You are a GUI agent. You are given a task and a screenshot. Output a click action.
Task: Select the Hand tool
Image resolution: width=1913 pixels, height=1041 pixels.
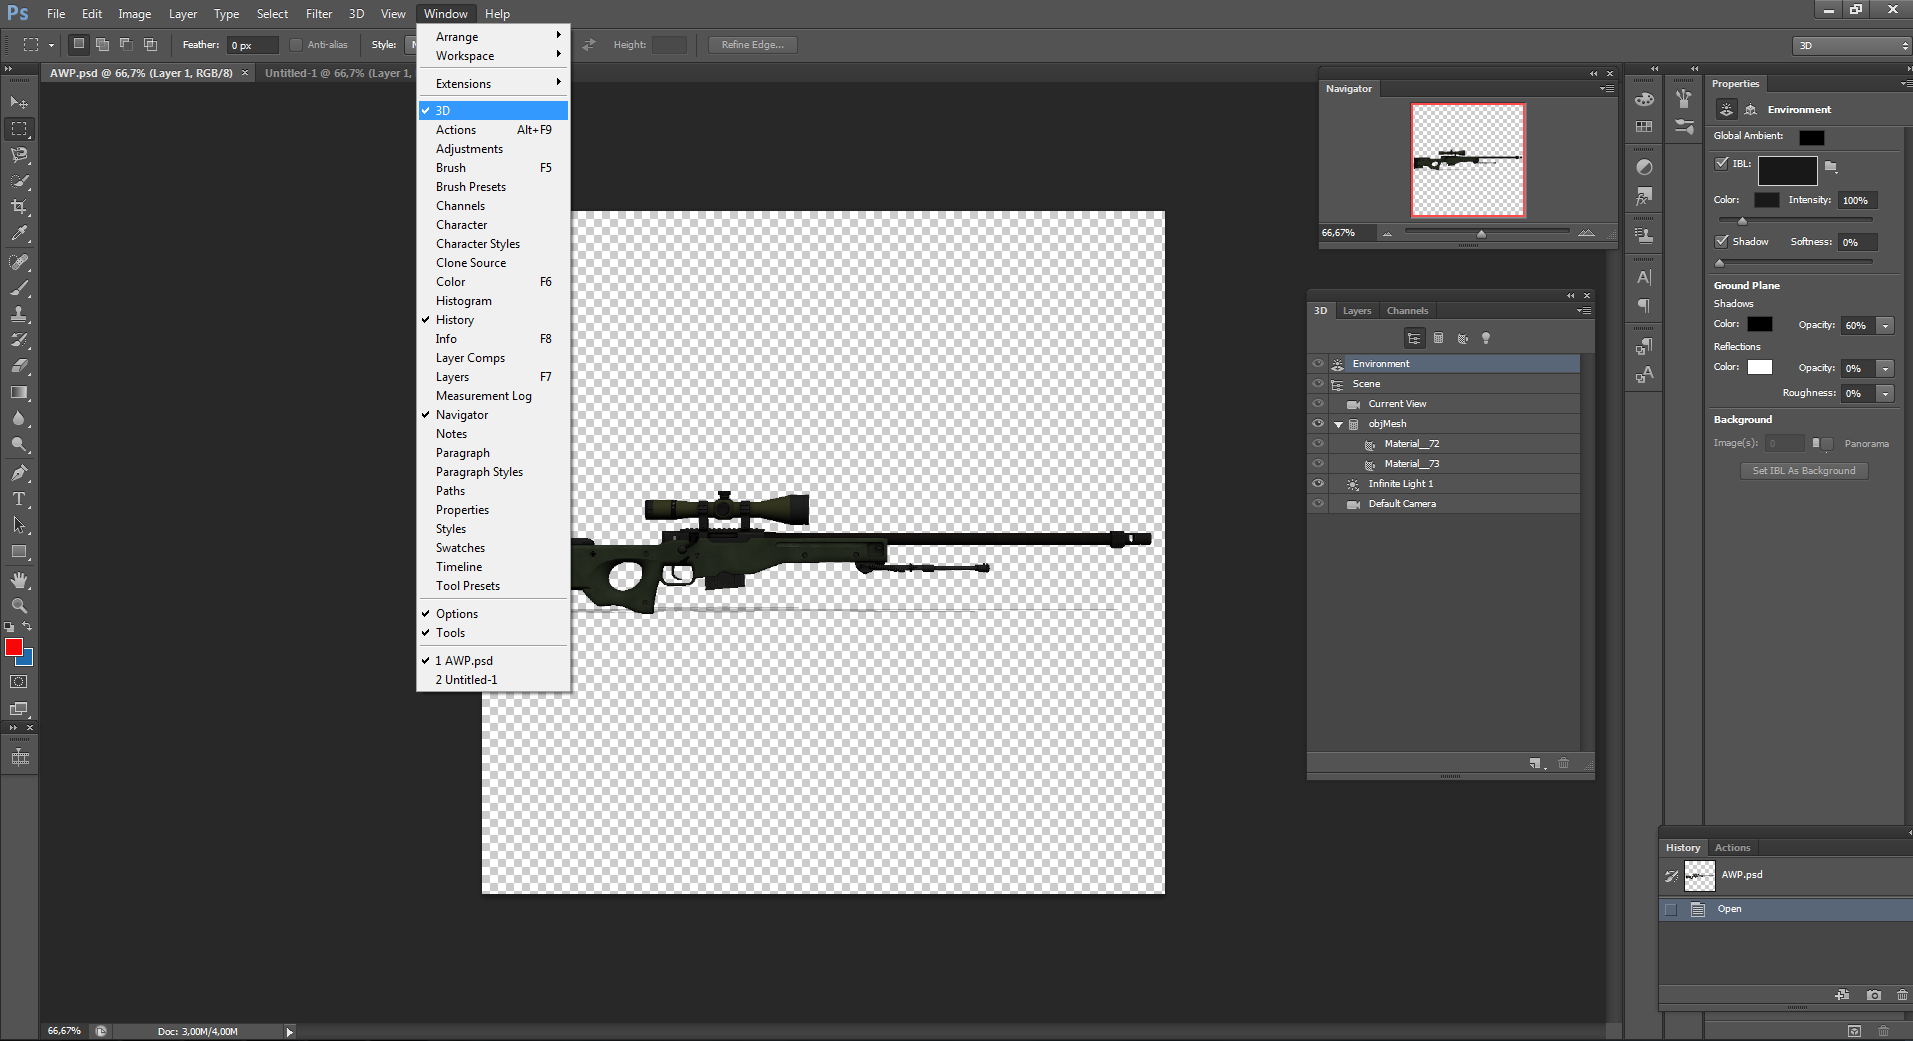point(19,580)
